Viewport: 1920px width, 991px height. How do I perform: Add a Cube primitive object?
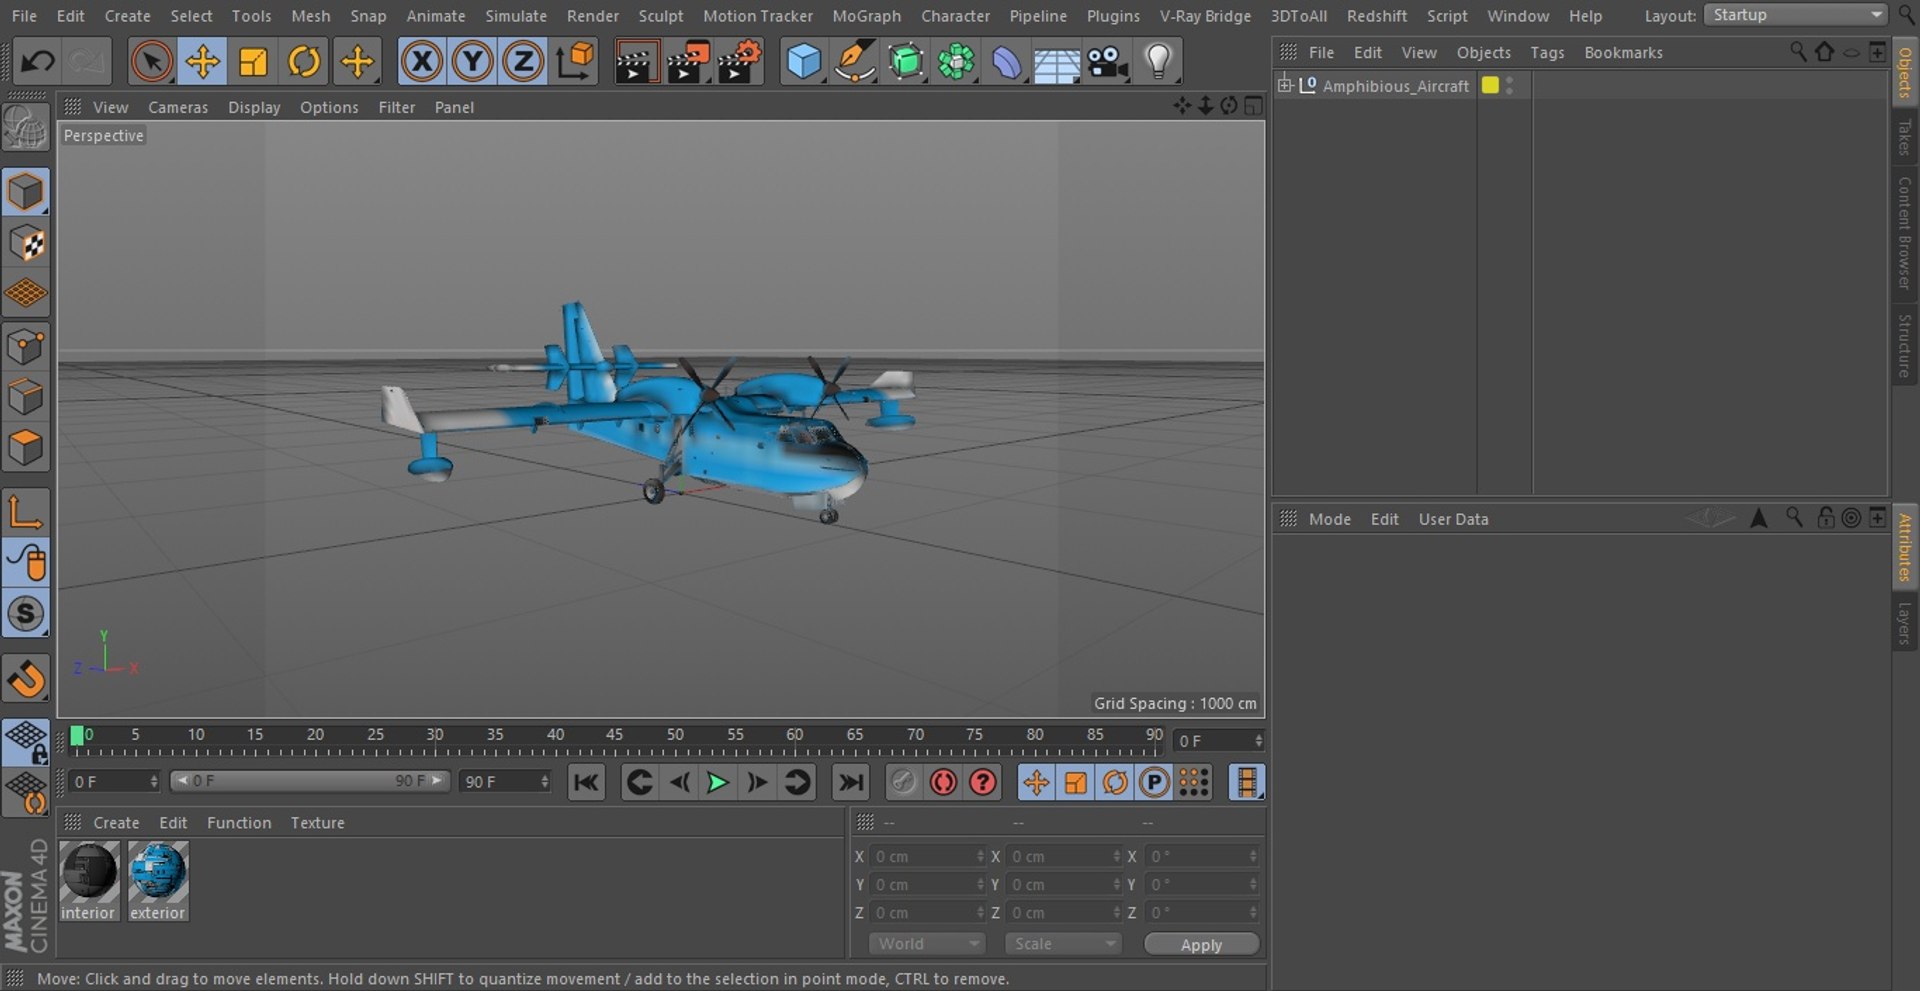(804, 62)
